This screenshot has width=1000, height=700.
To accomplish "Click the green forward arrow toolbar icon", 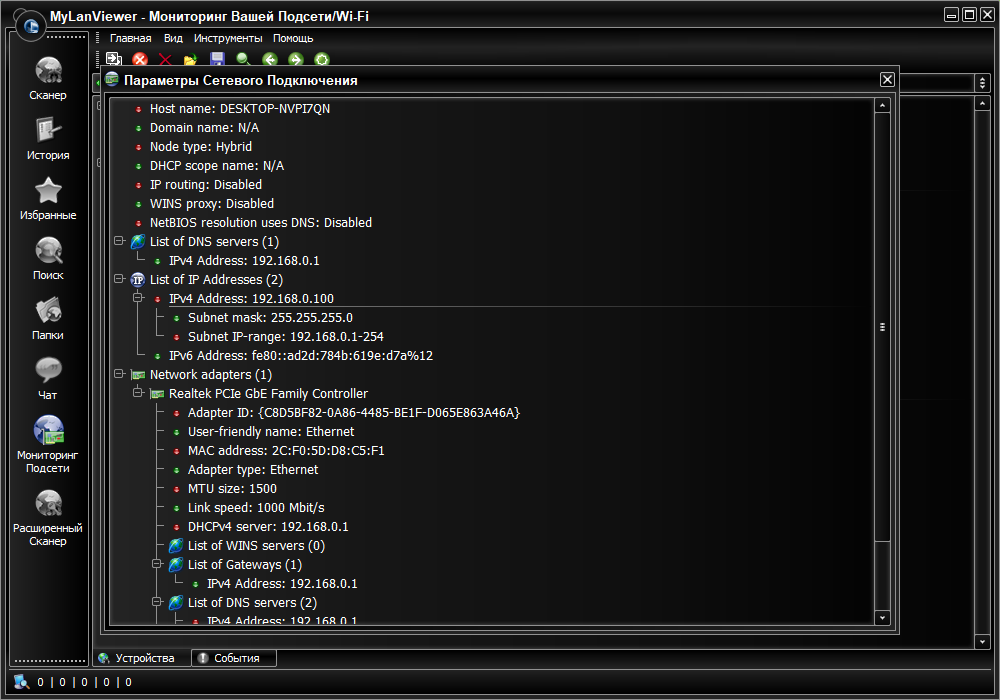I will click(295, 59).
